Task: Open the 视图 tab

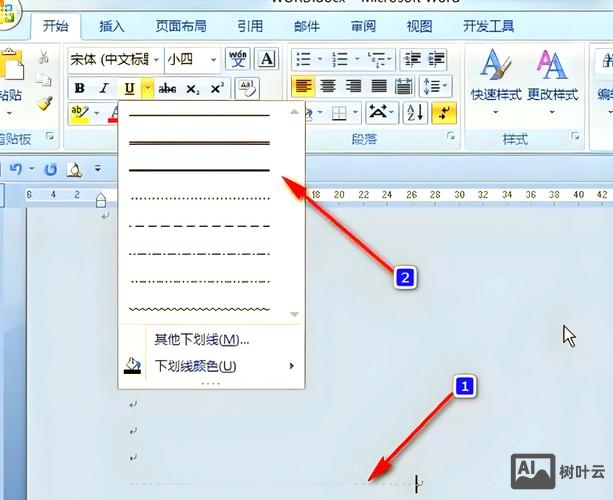Action: (419, 26)
